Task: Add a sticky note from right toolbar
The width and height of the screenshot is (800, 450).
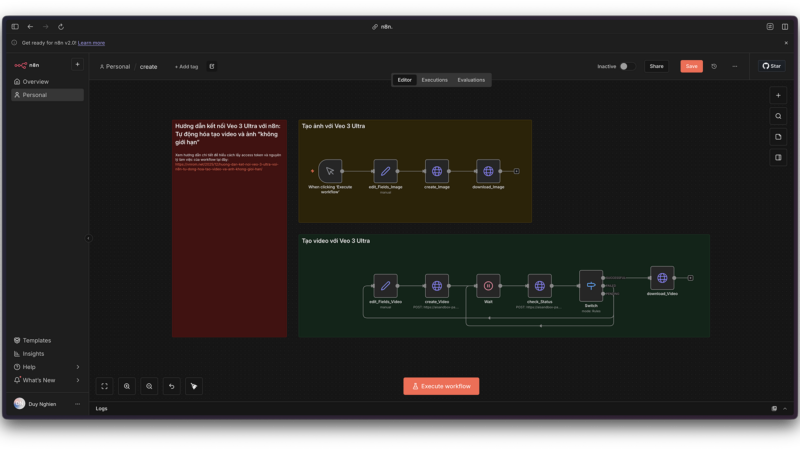Action: 778,137
